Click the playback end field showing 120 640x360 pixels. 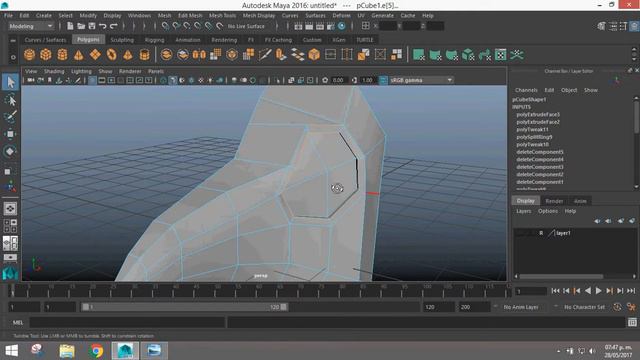tap(439, 307)
